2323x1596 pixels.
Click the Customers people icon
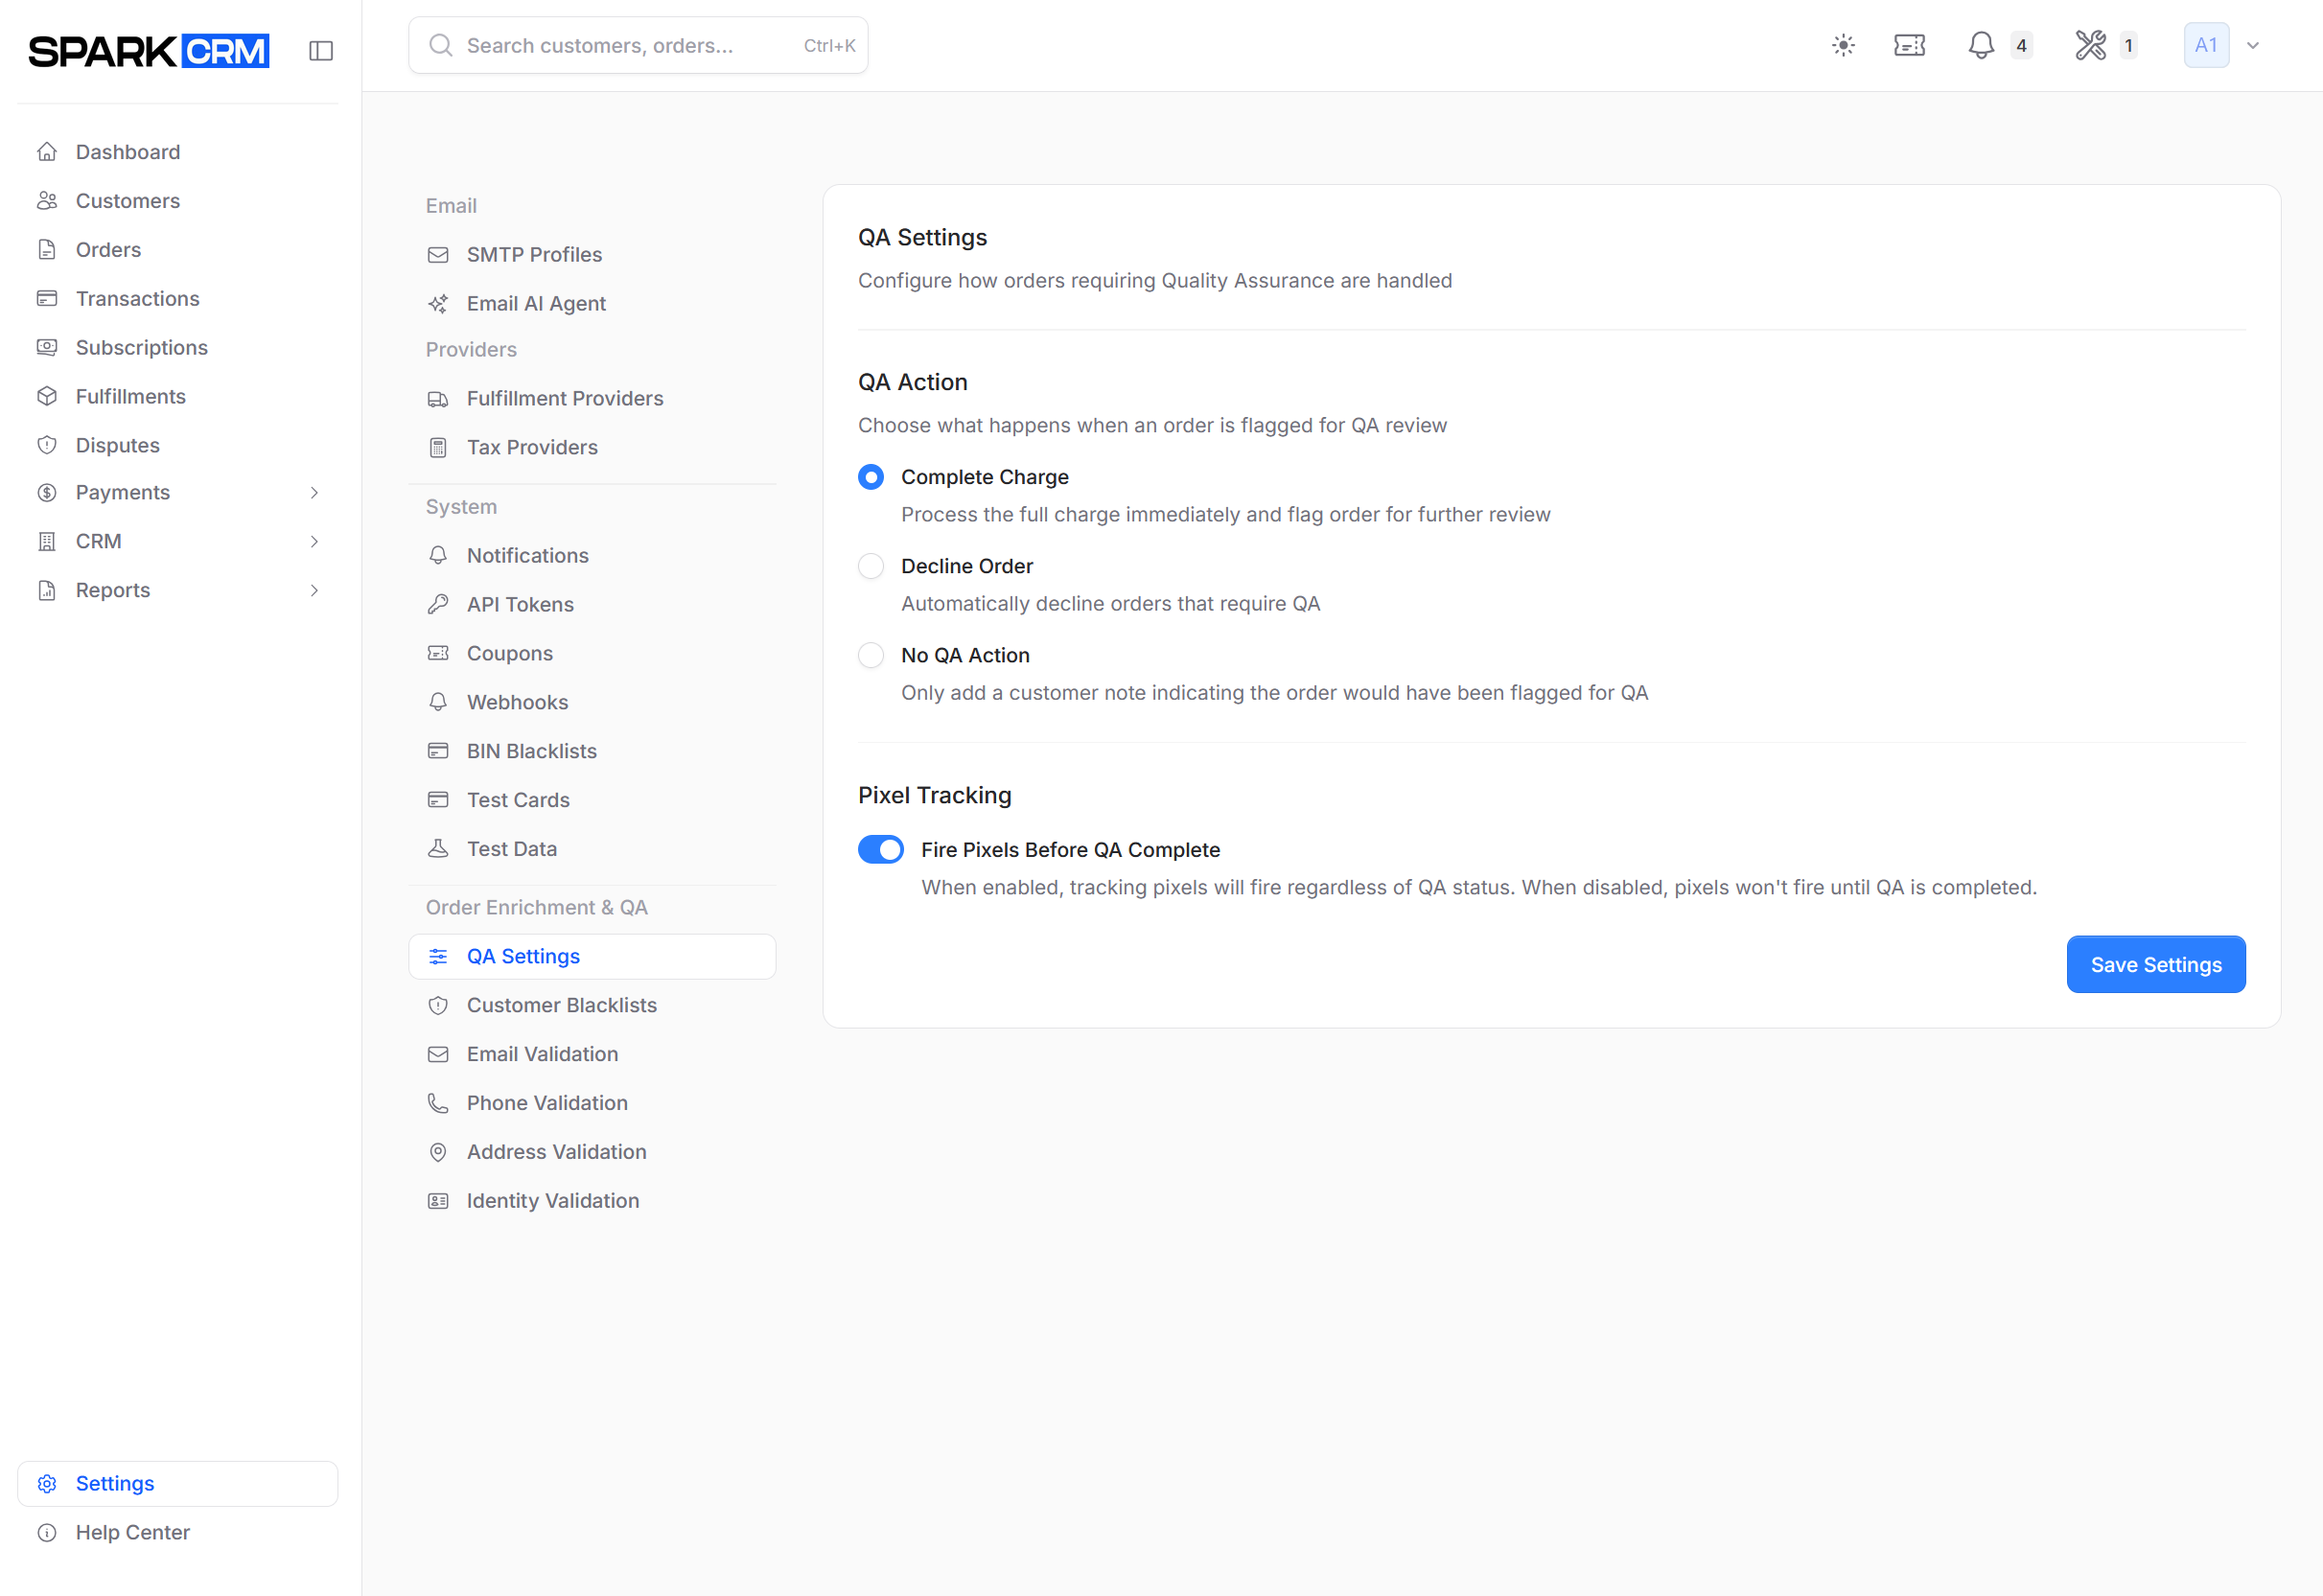click(47, 201)
